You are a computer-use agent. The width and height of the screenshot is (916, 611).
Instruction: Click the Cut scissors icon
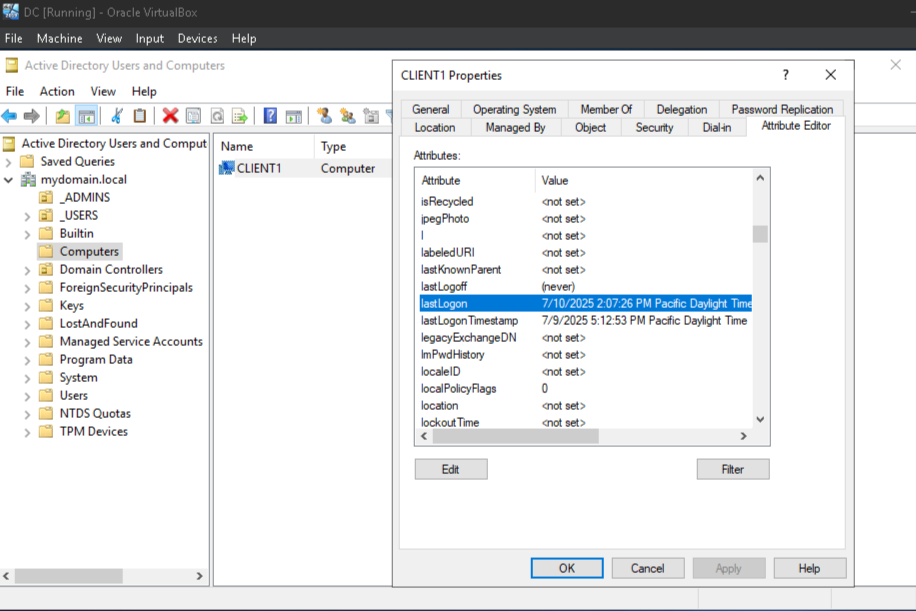point(117,116)
